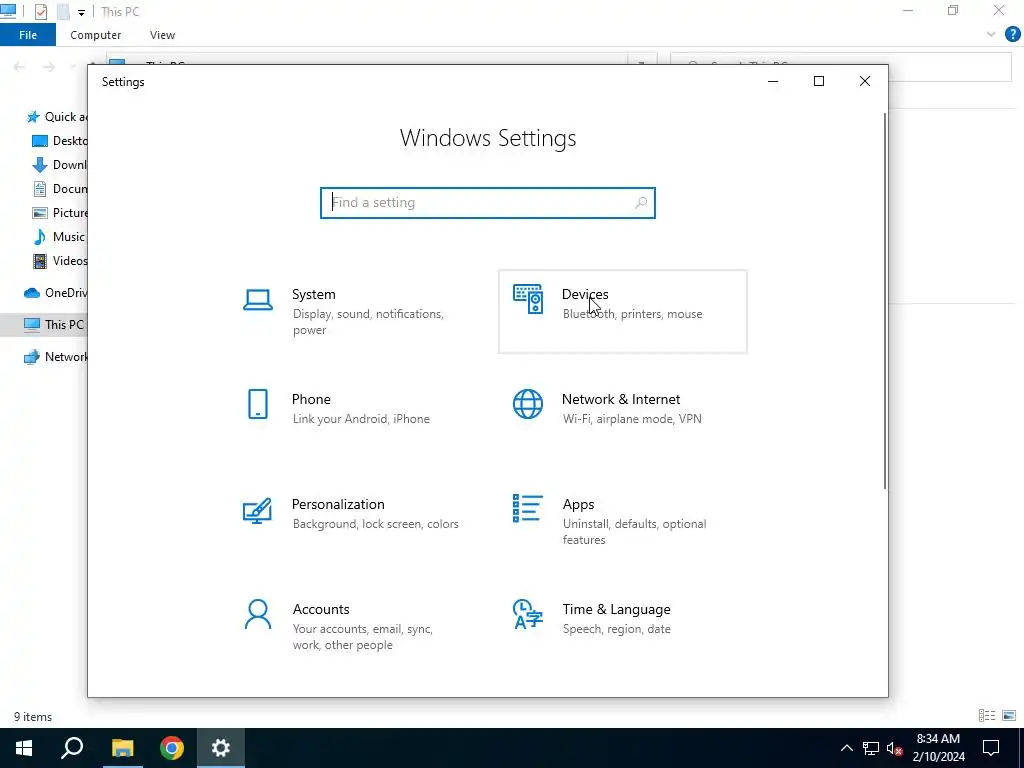The height and width of the screenshot is (768, 1024).
Task: Click the Phone settings icon
Action: (258, 404)
